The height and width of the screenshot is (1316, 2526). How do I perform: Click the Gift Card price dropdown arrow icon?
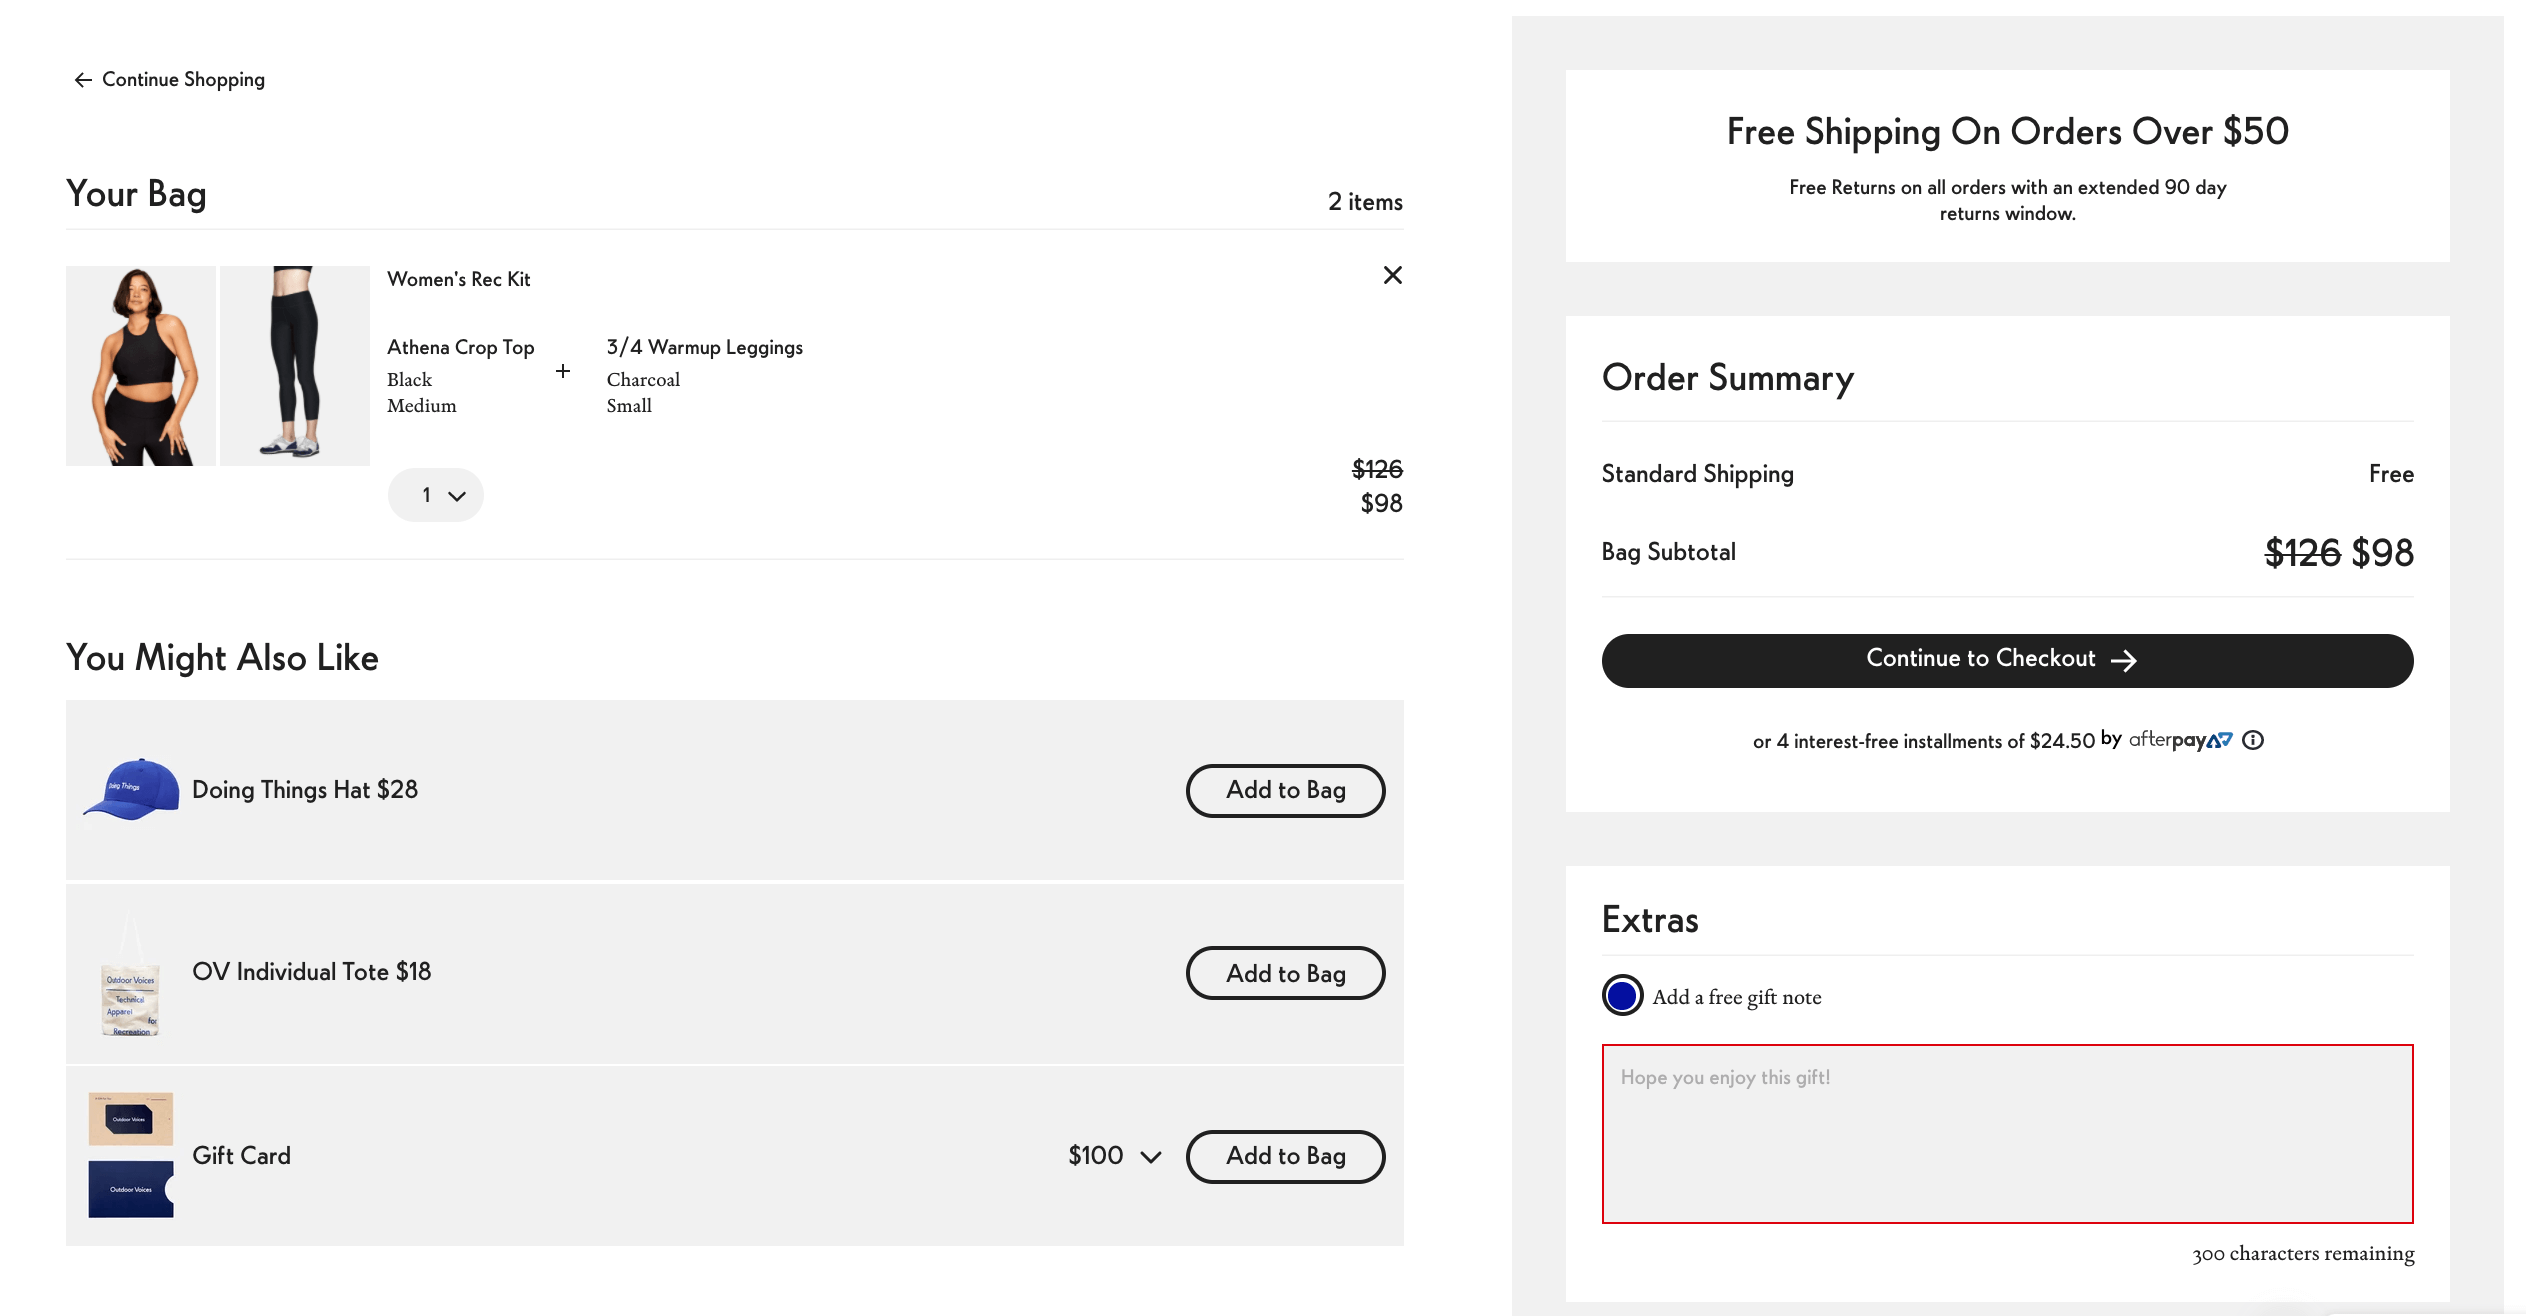pyautogui.click(x=1153, y=1156)
